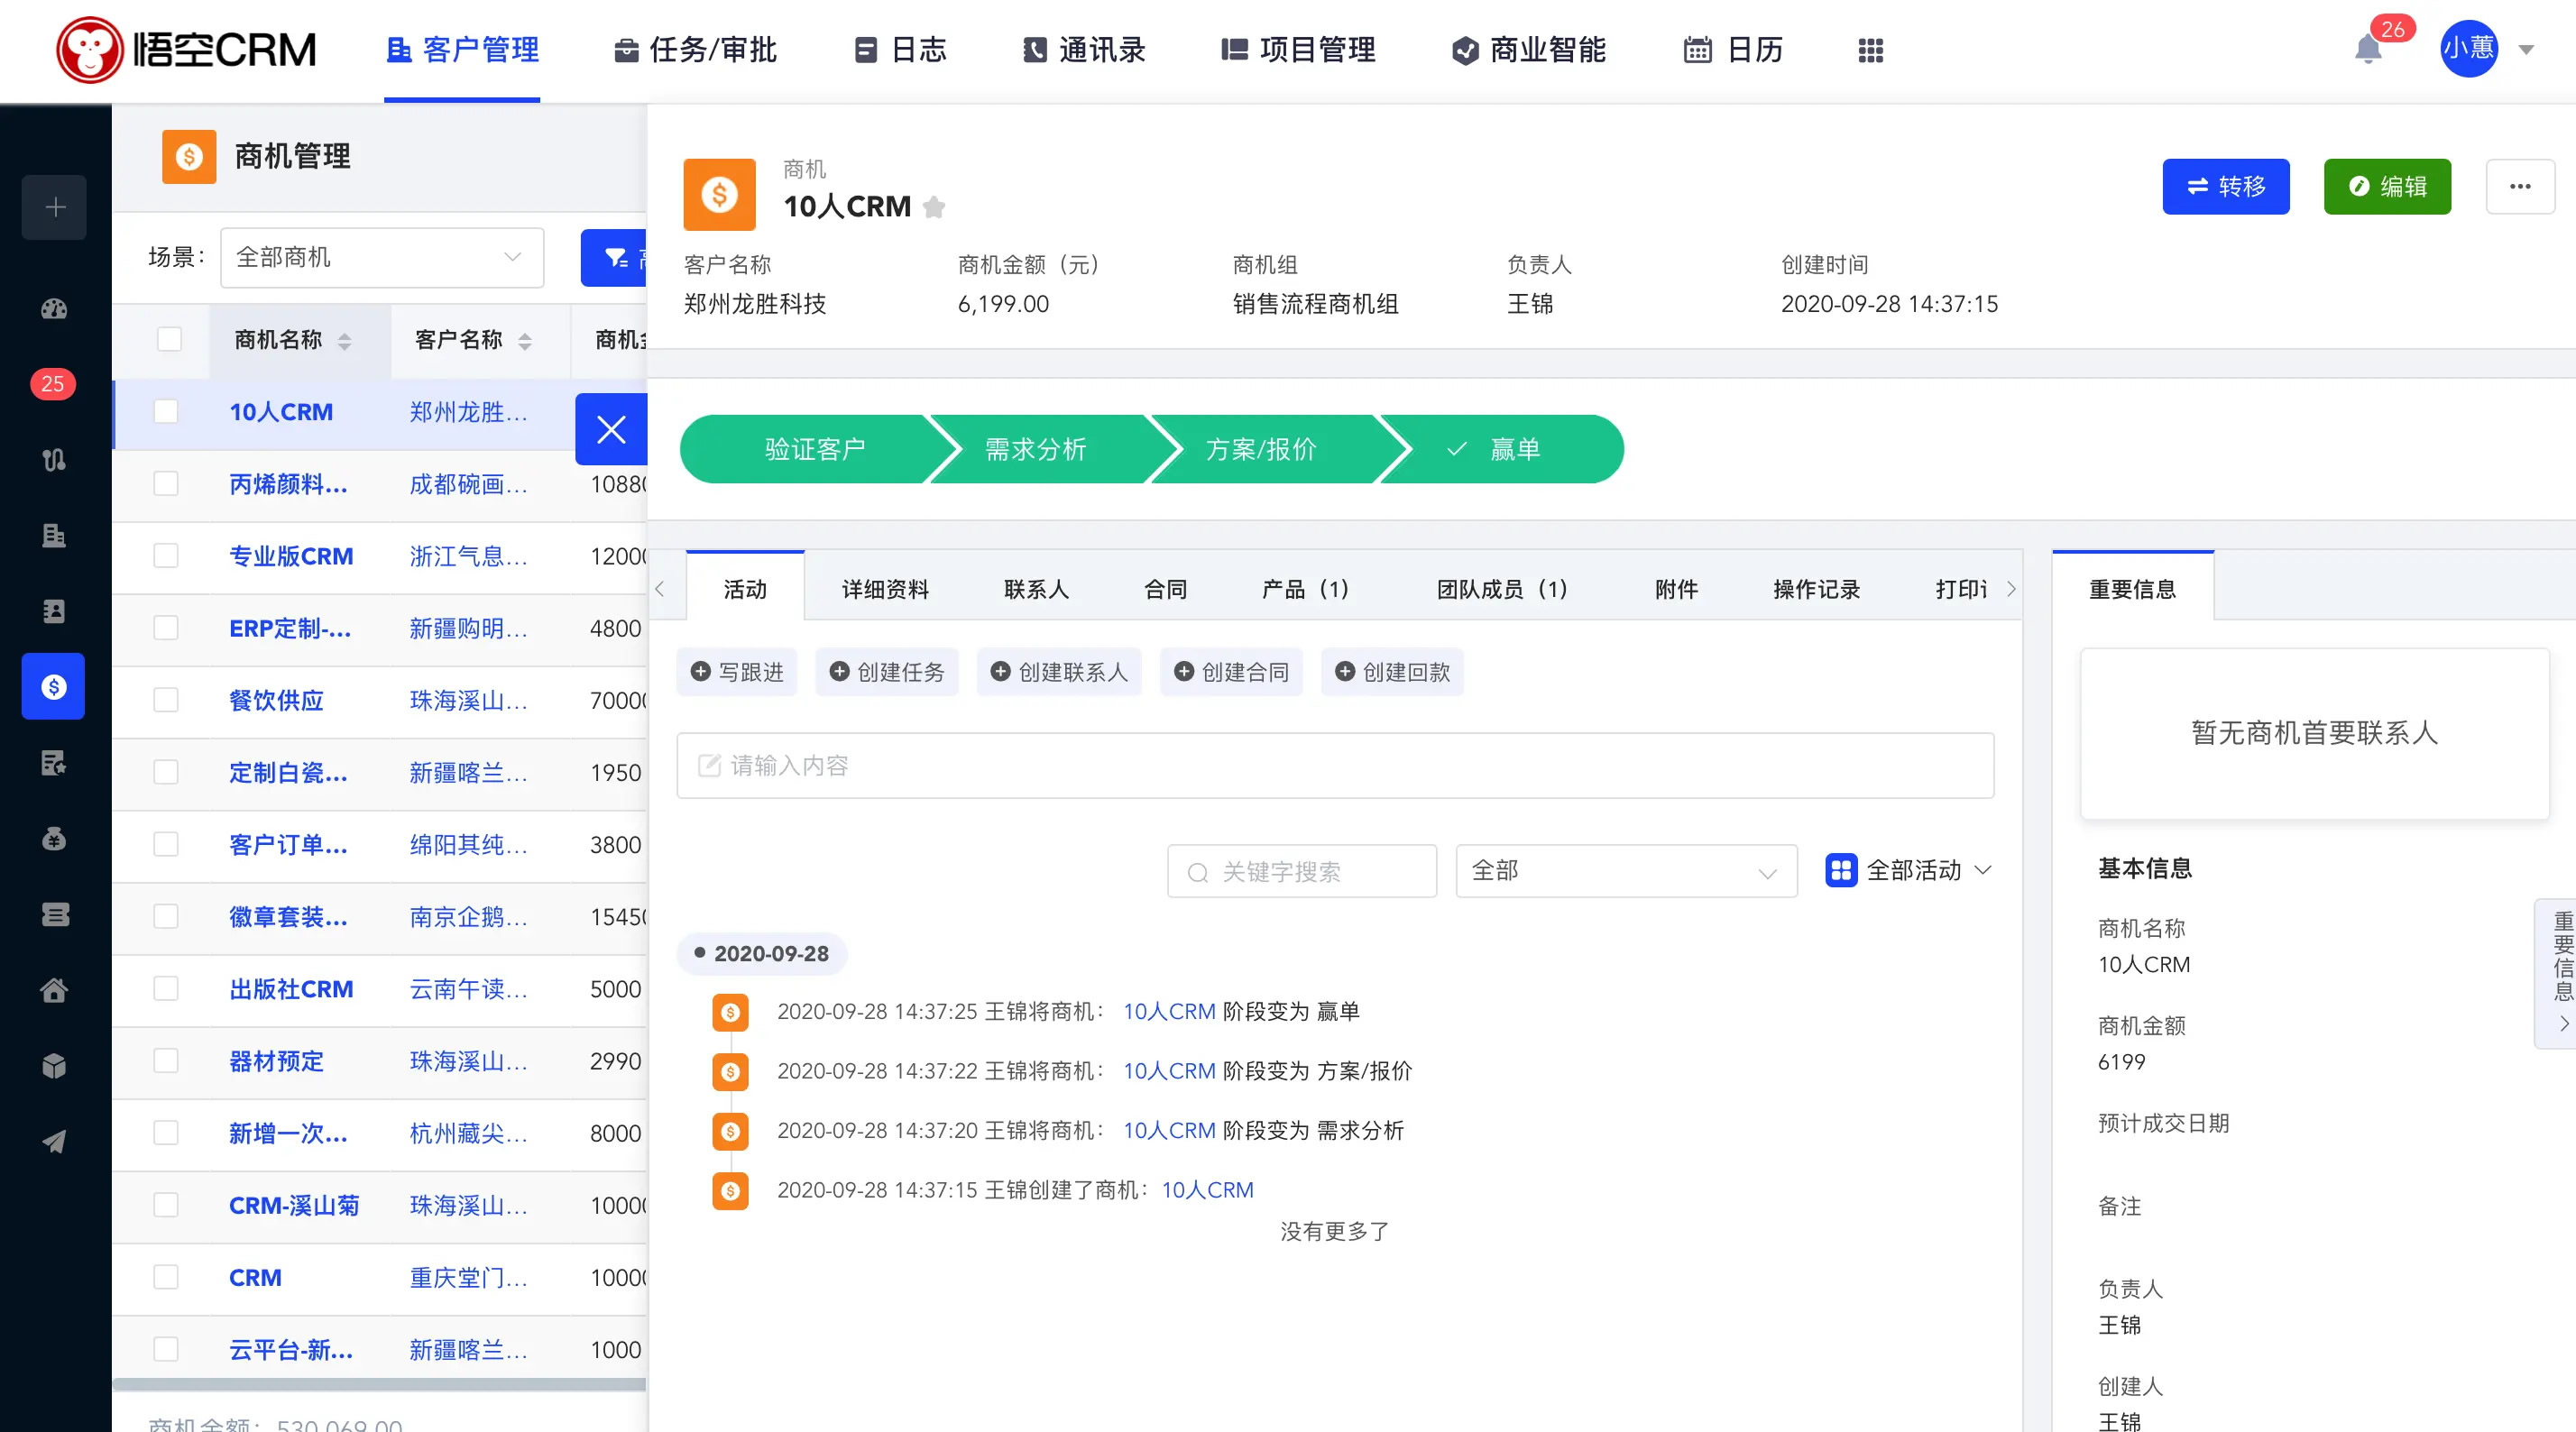The height and width of the screenshot is (1432, 2576).
Task: Open the notifications bell with 26 badge
Action: (x=2366, y=47)
